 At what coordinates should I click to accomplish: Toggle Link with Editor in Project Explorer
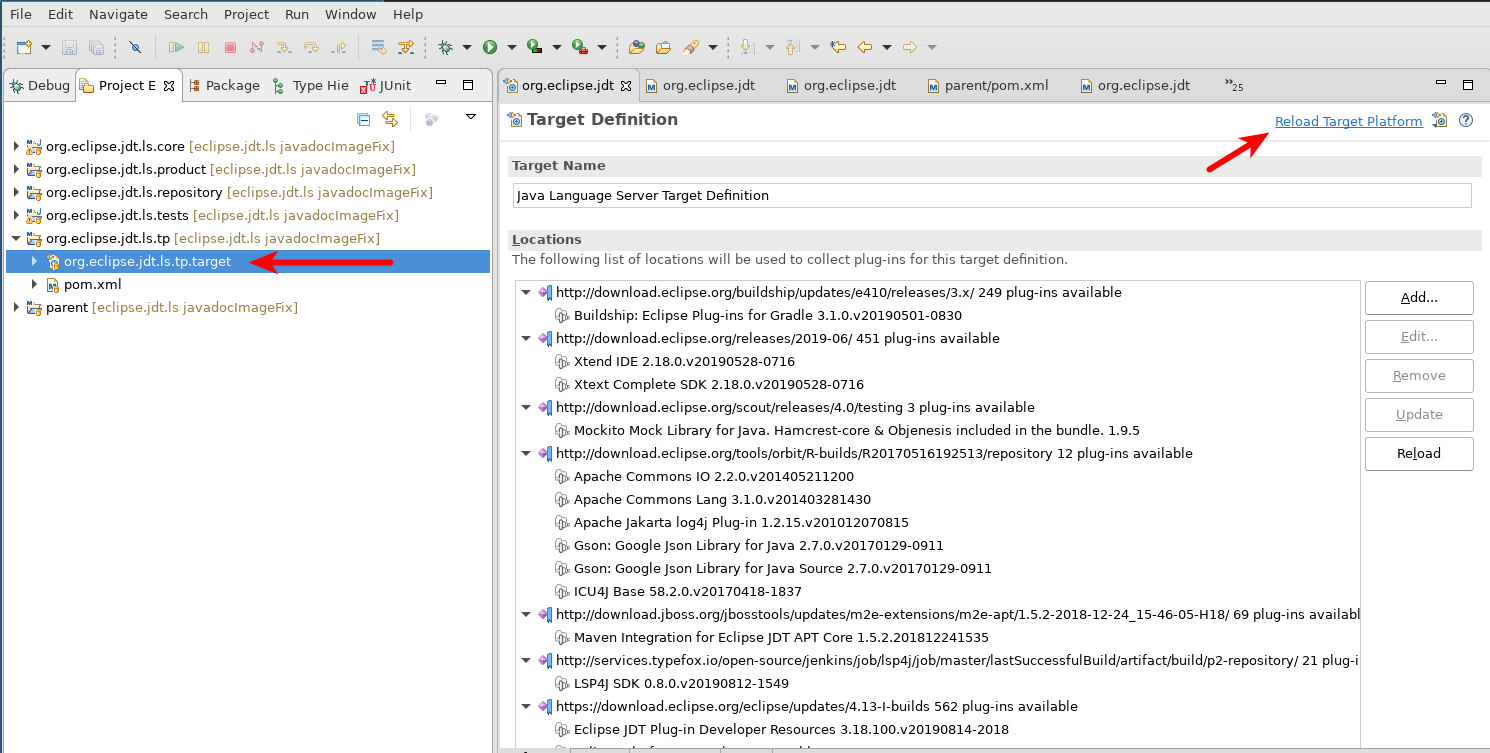[x=390, y=119]
